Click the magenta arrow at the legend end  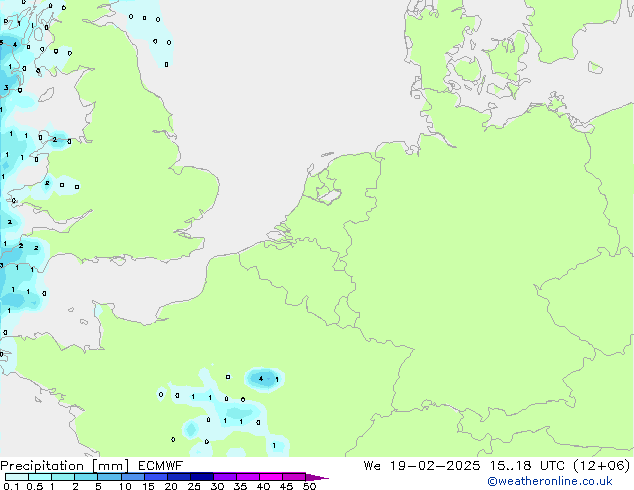click(x=318, y=477)
